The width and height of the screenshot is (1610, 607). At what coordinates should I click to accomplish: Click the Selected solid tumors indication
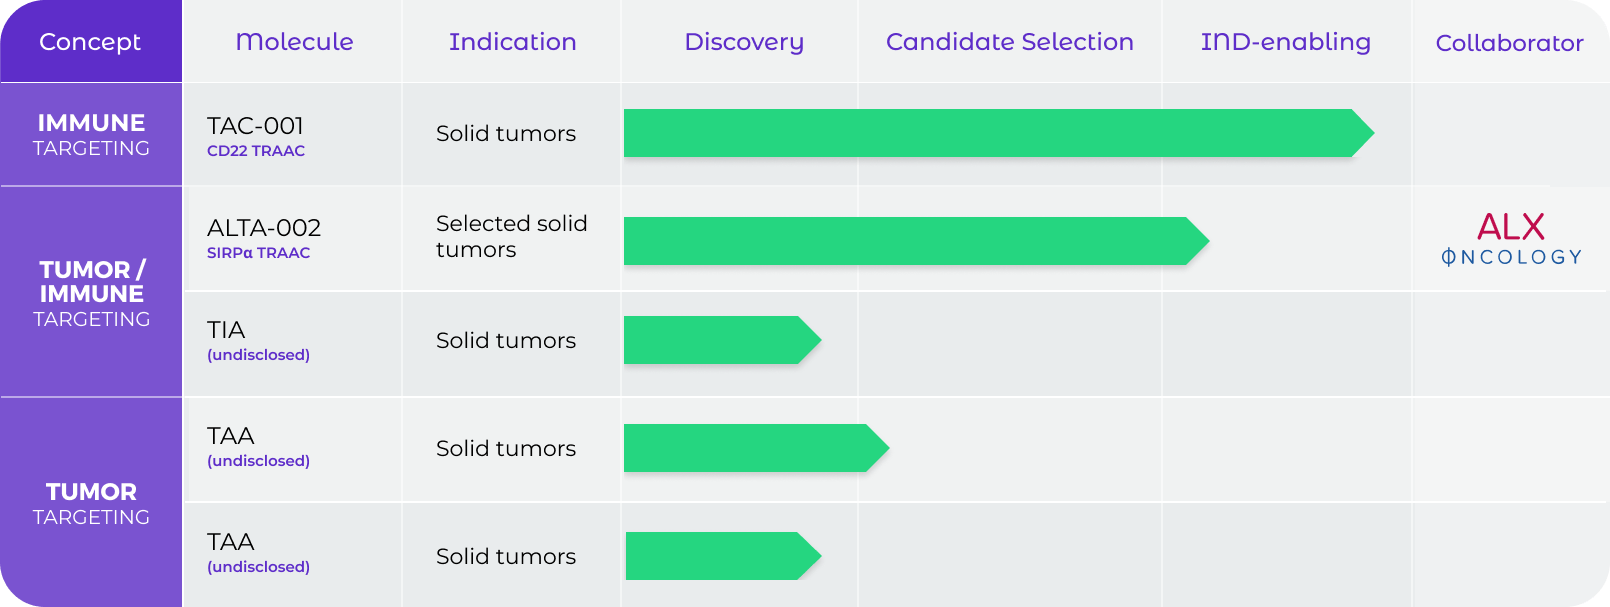click(511, 237)
